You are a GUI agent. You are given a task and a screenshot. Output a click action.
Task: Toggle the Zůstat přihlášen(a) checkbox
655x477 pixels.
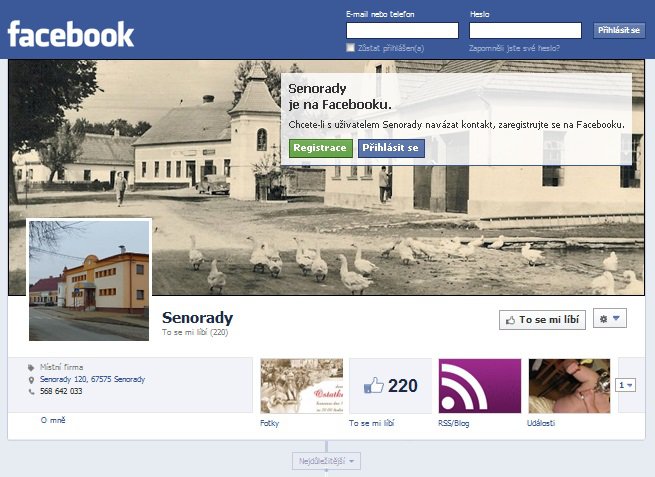(x=350, y=47)
